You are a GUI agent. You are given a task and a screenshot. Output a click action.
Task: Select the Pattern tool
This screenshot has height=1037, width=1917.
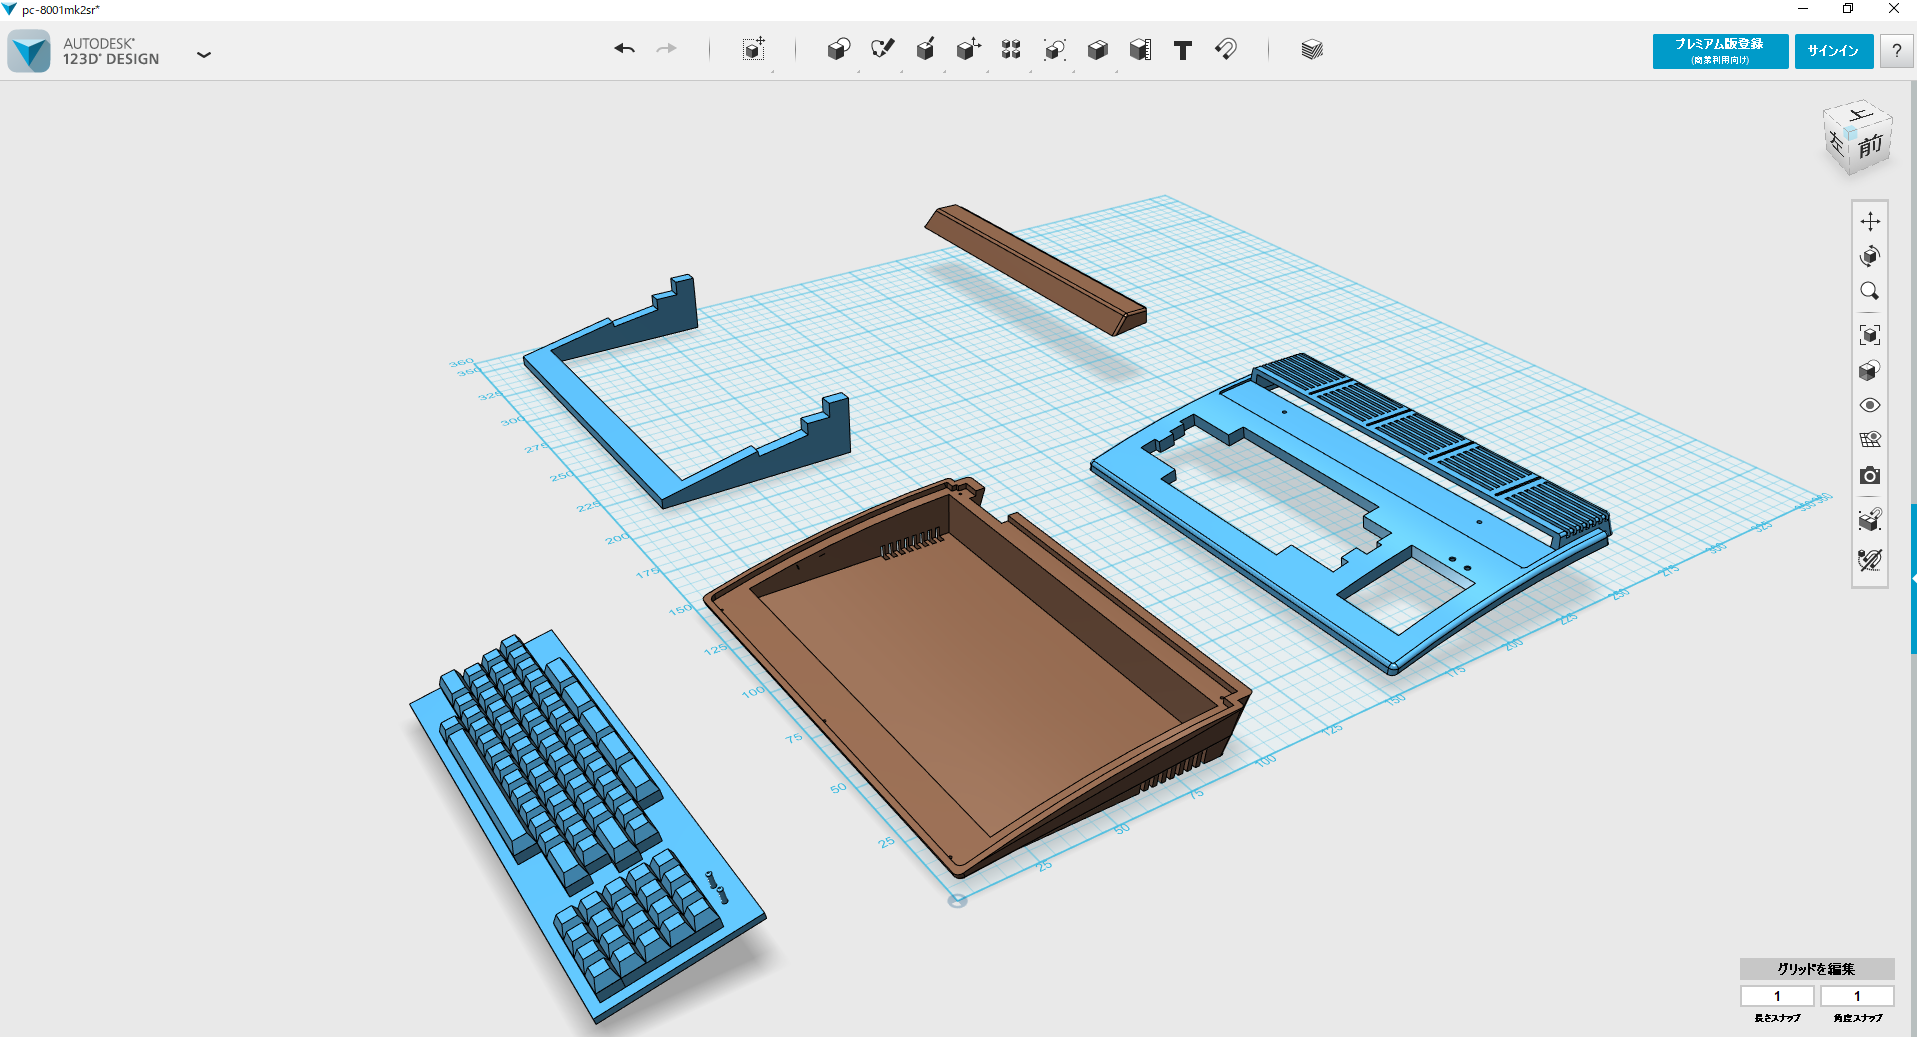1010,49
